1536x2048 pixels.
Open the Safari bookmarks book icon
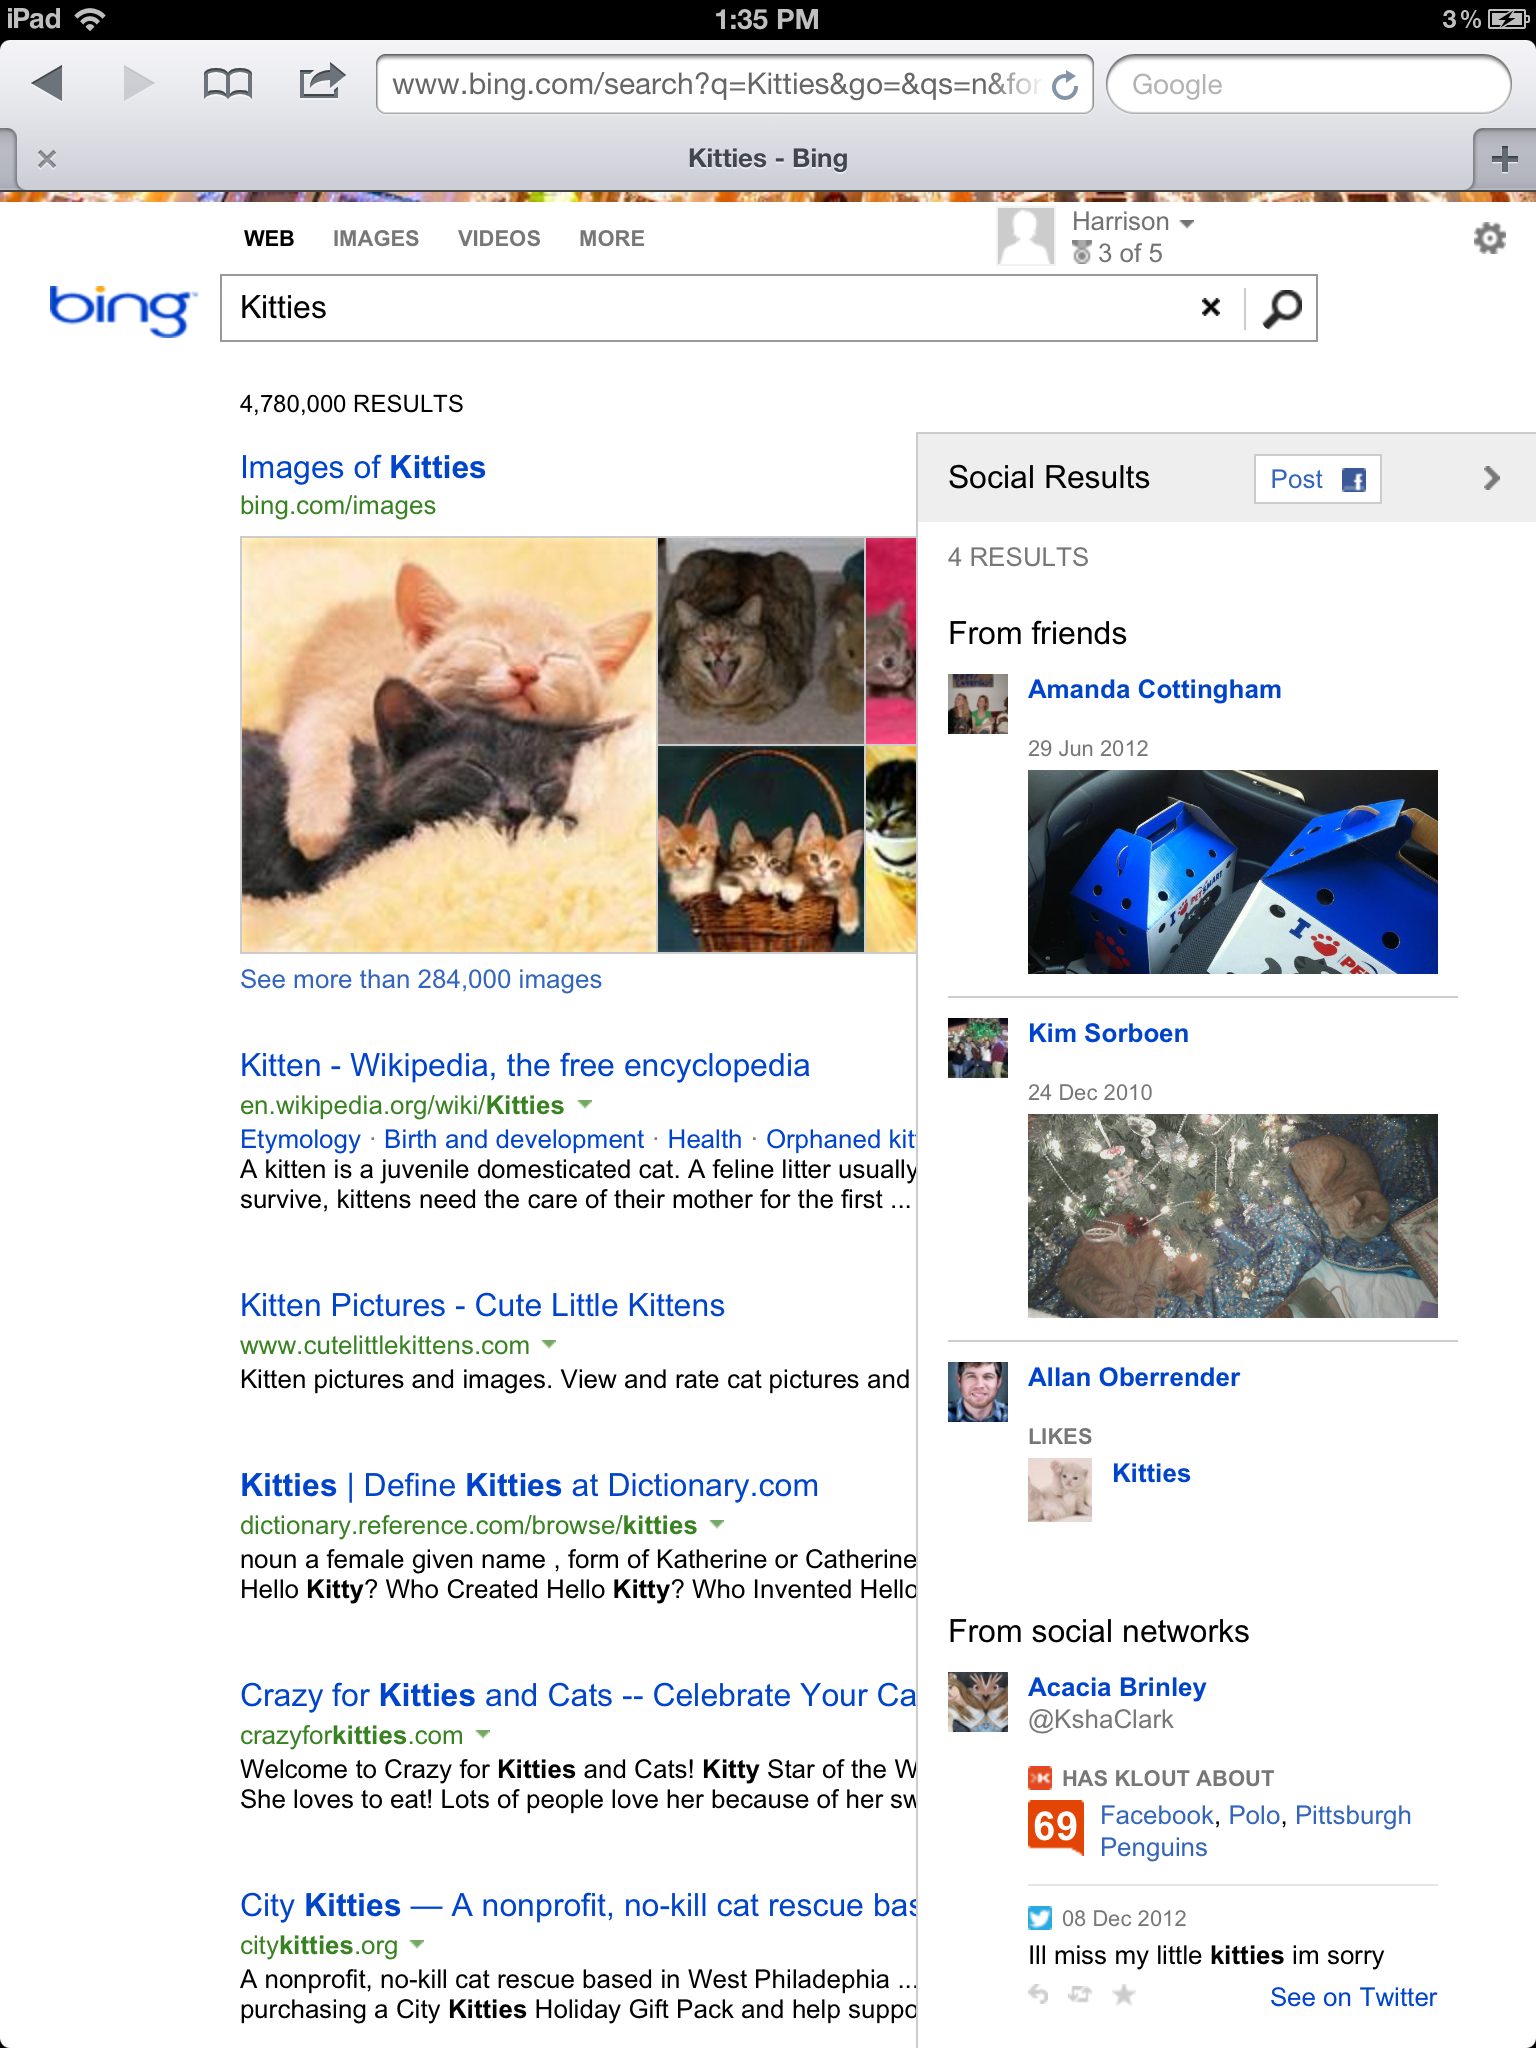point(227,83)
